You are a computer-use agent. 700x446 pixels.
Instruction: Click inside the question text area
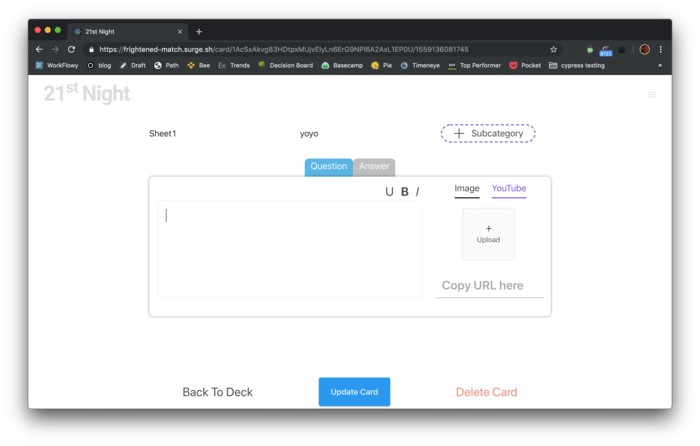point(289,248)
